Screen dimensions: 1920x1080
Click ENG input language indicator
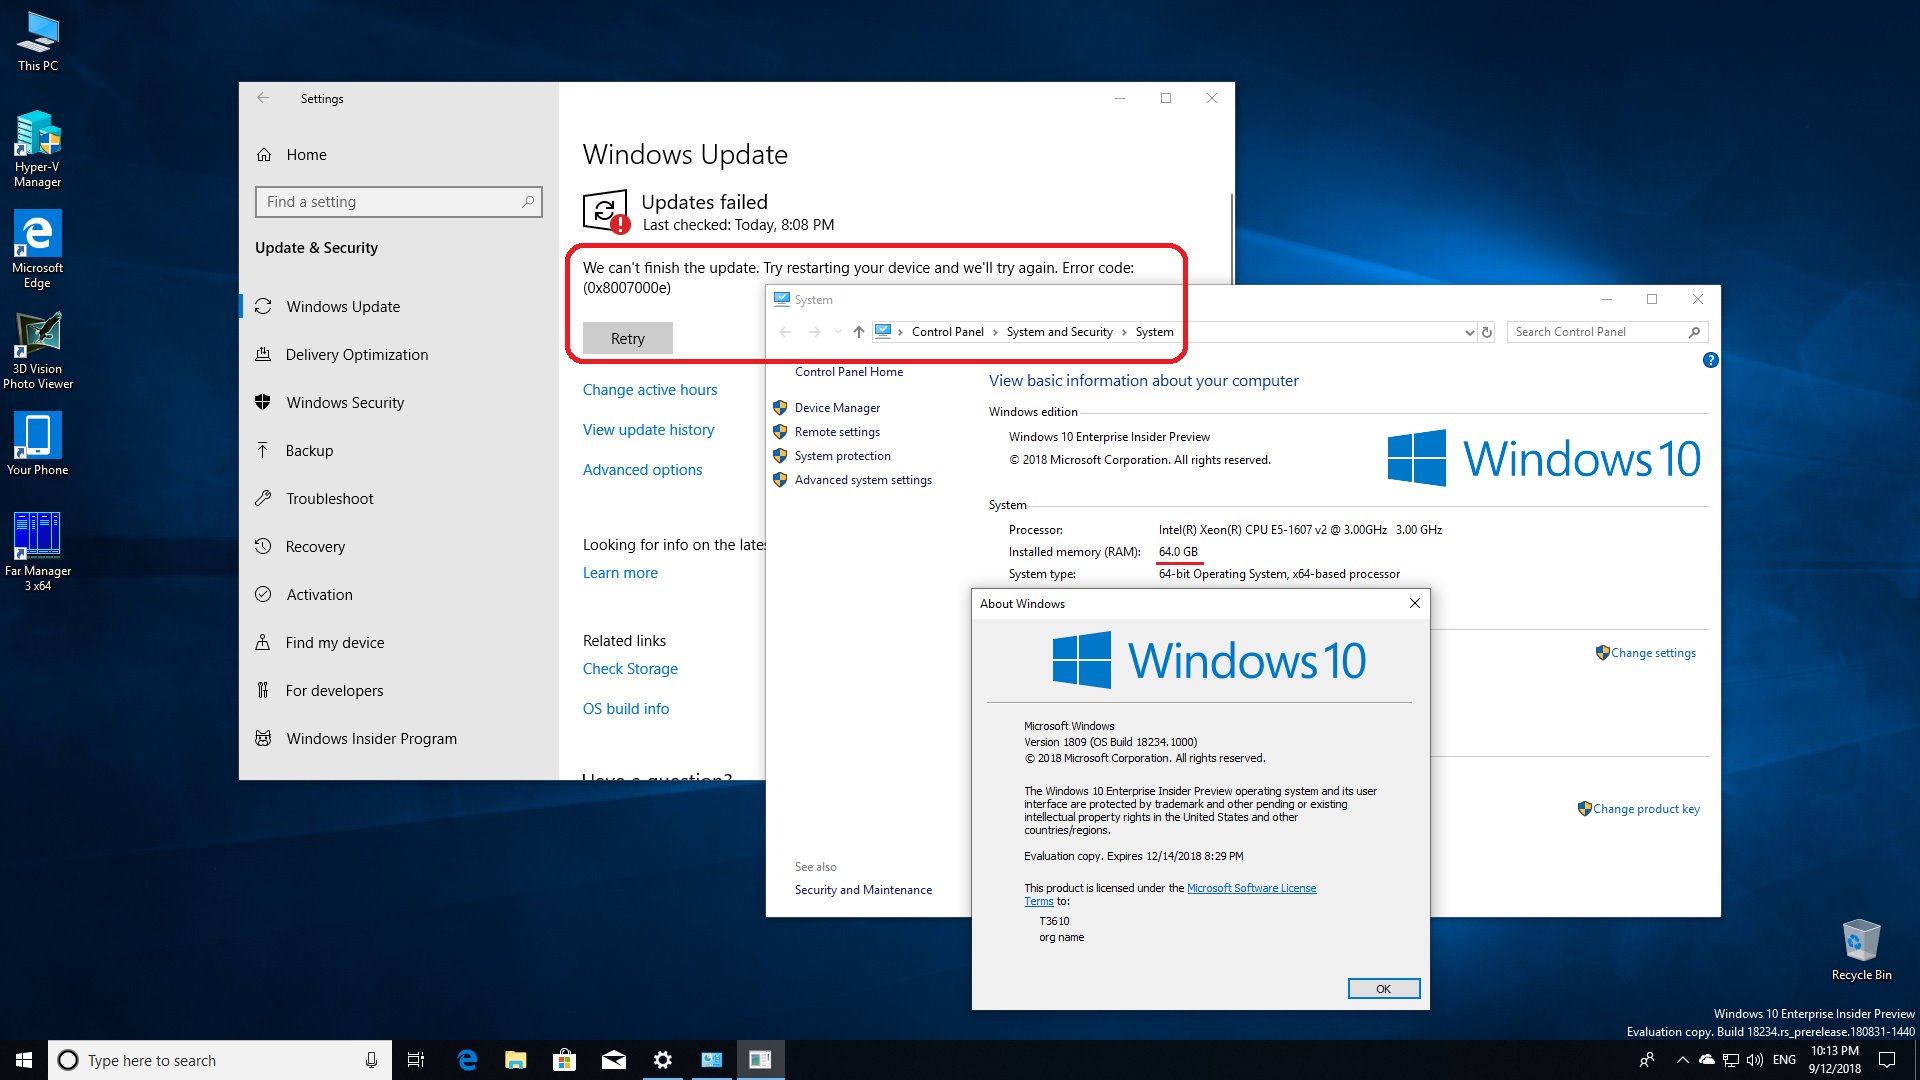[x=1784, y=1060]
